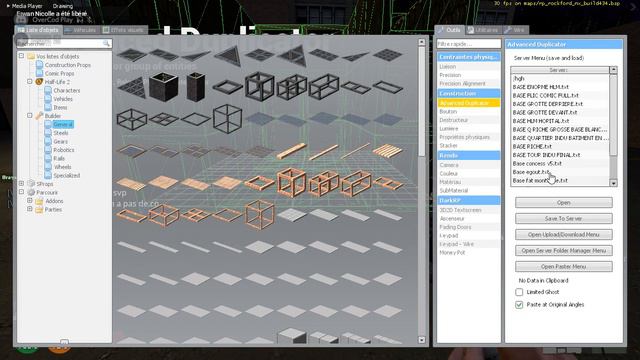Click the prop list vertical scrollbar thumb
Screen dimensions: 640x360
point(422,102)
